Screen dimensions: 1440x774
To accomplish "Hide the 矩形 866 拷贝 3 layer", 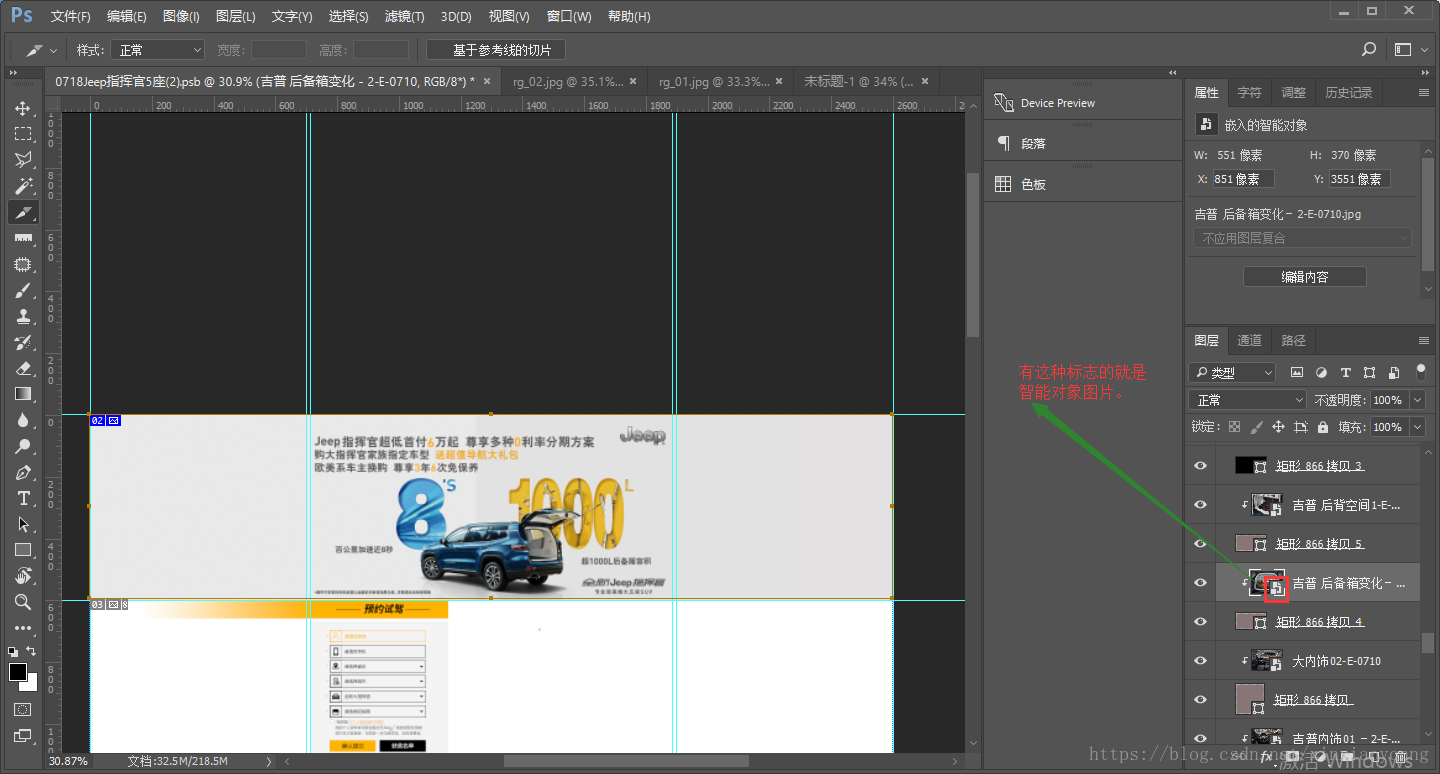I will 1201,466.
